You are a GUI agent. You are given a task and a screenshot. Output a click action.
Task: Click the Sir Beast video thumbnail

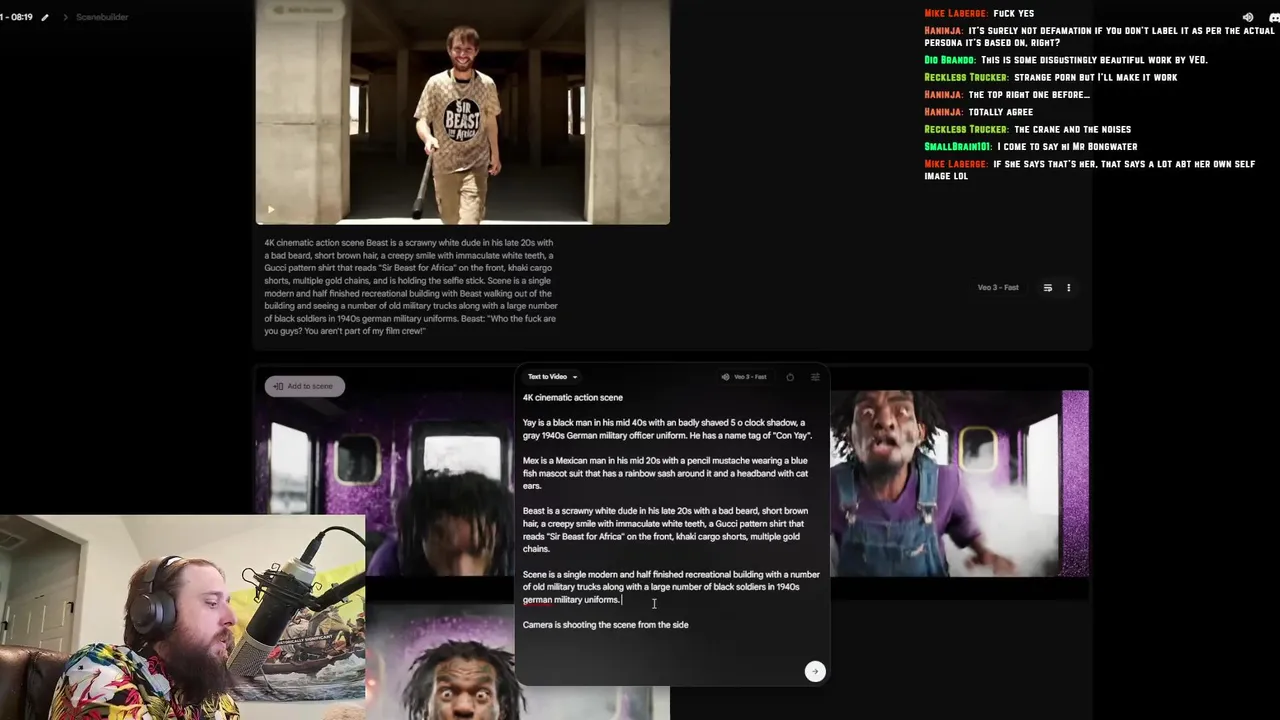(x=462, y=112)
